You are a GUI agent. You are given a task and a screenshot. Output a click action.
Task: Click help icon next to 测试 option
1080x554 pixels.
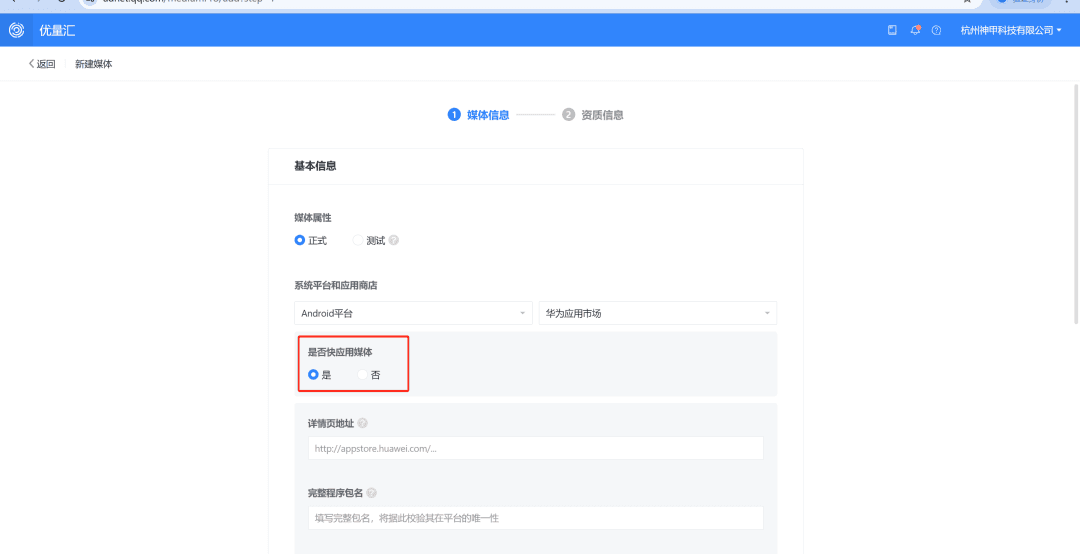coord(394,241)
